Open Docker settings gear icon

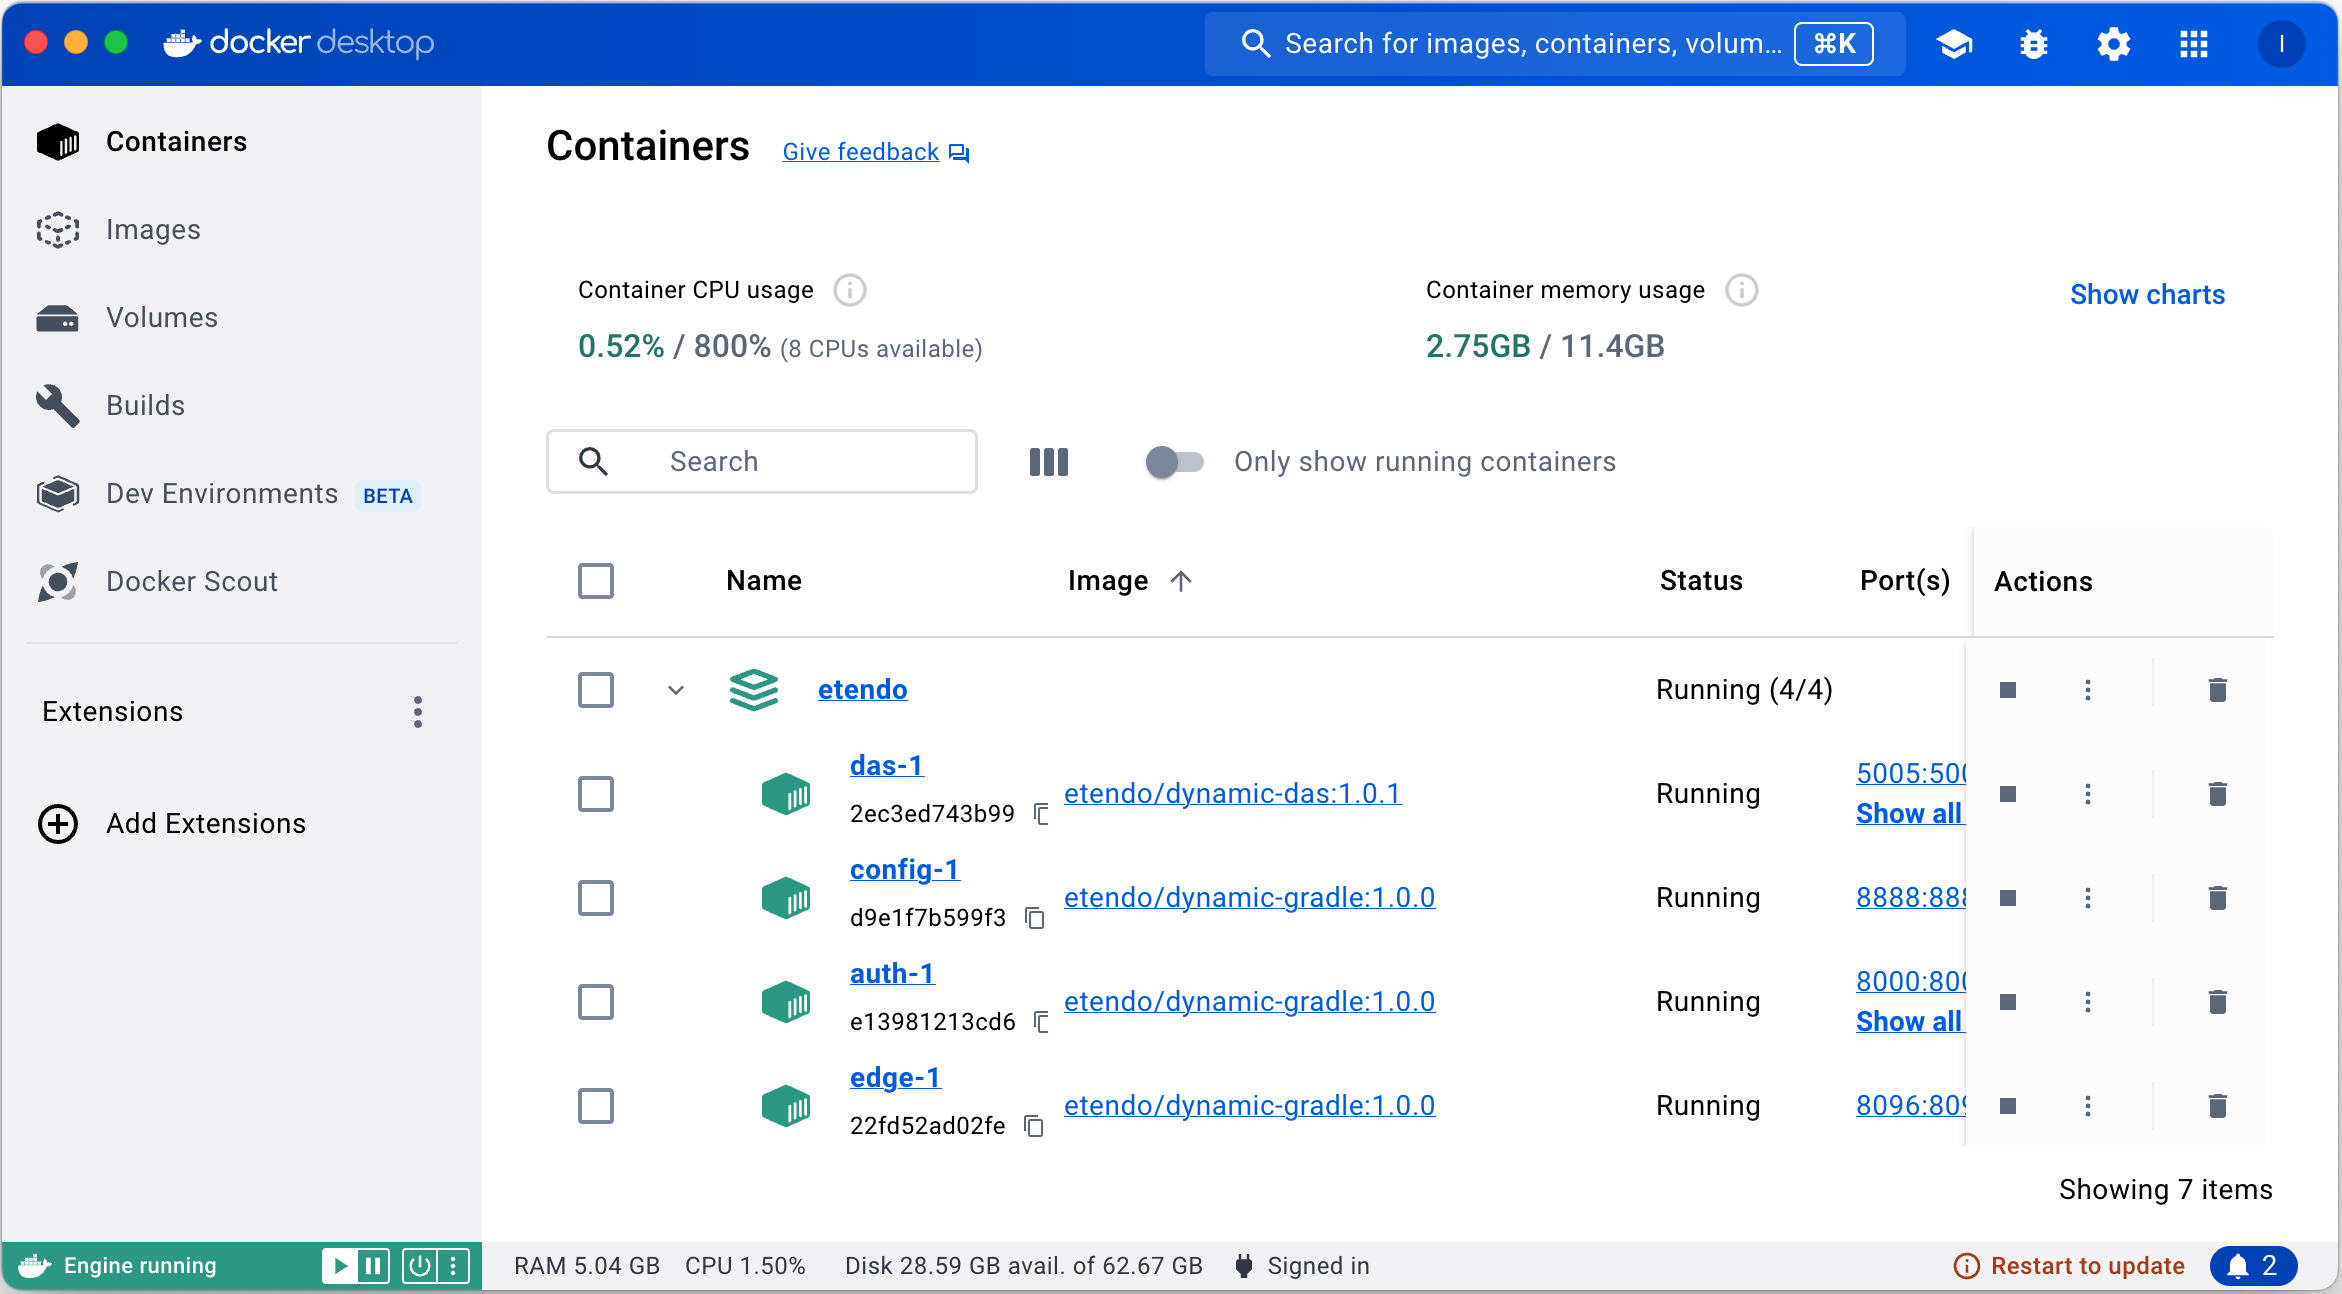(2114, 44)
